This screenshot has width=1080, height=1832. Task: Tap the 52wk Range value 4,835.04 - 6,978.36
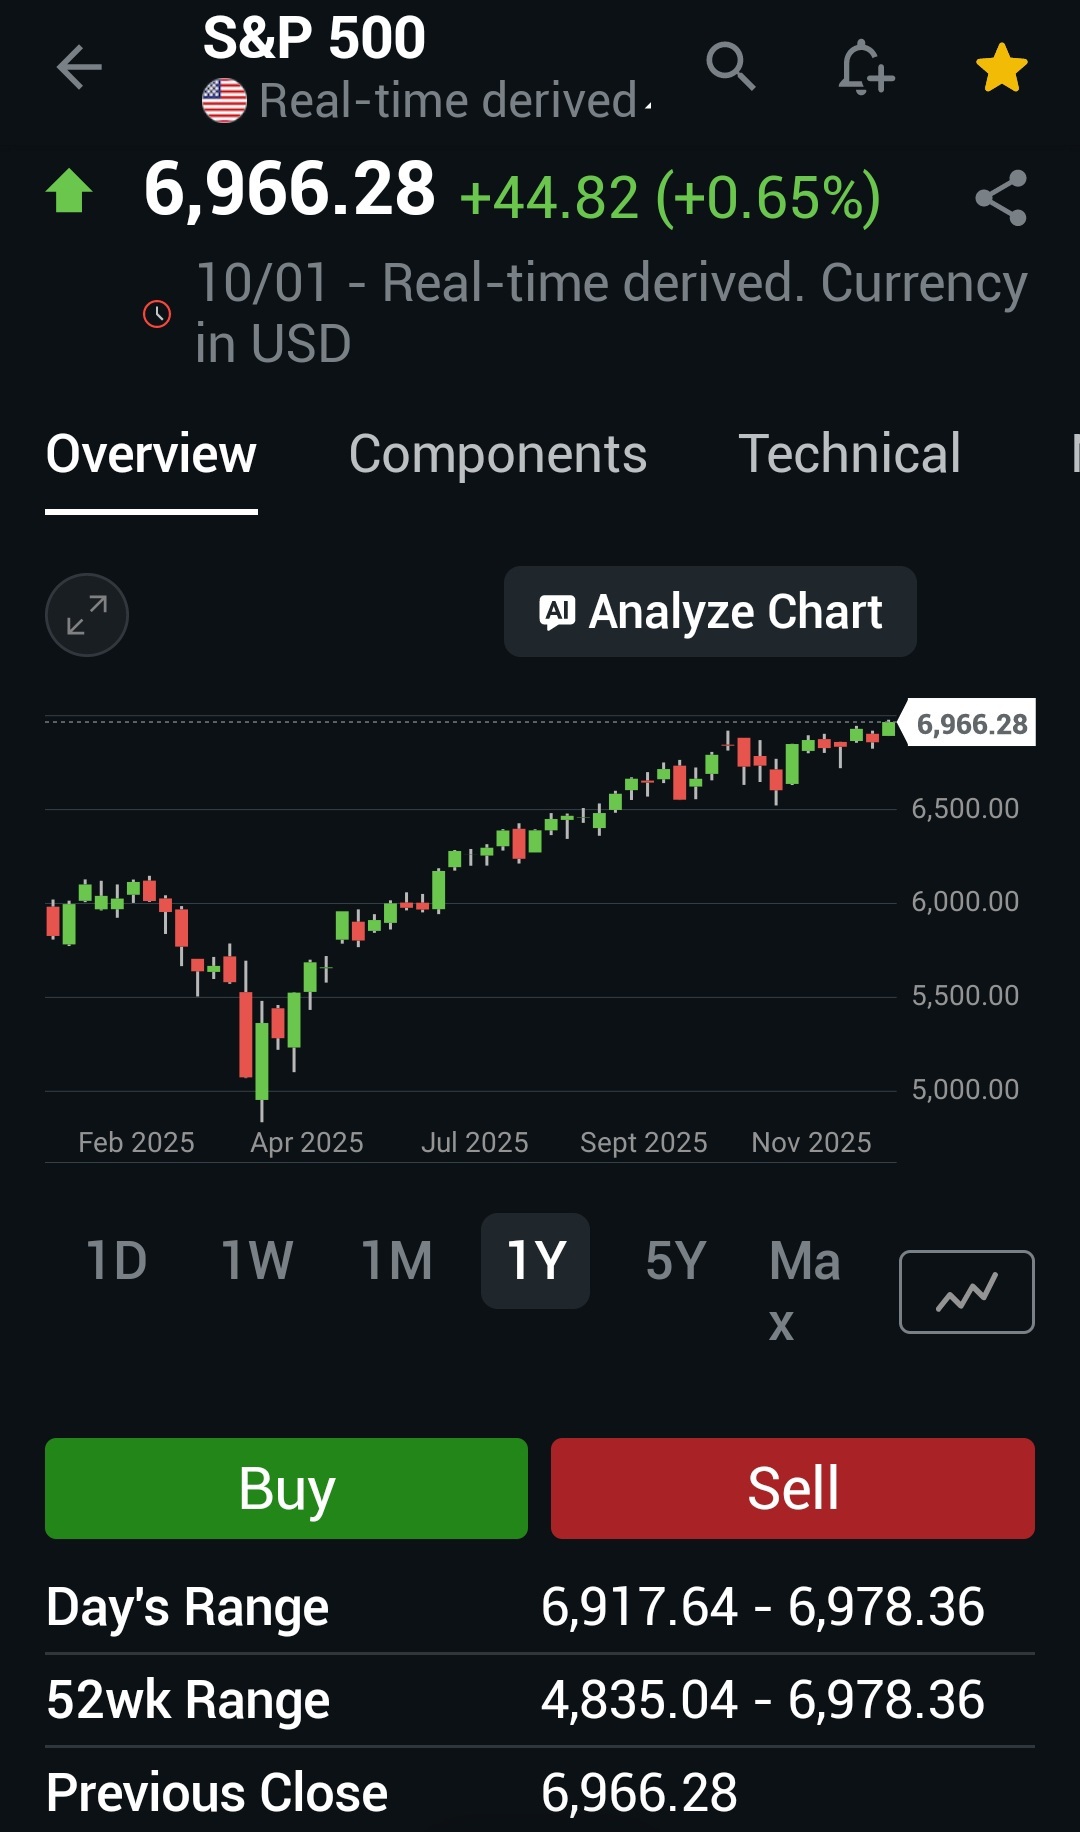[x=763, y=1700]
